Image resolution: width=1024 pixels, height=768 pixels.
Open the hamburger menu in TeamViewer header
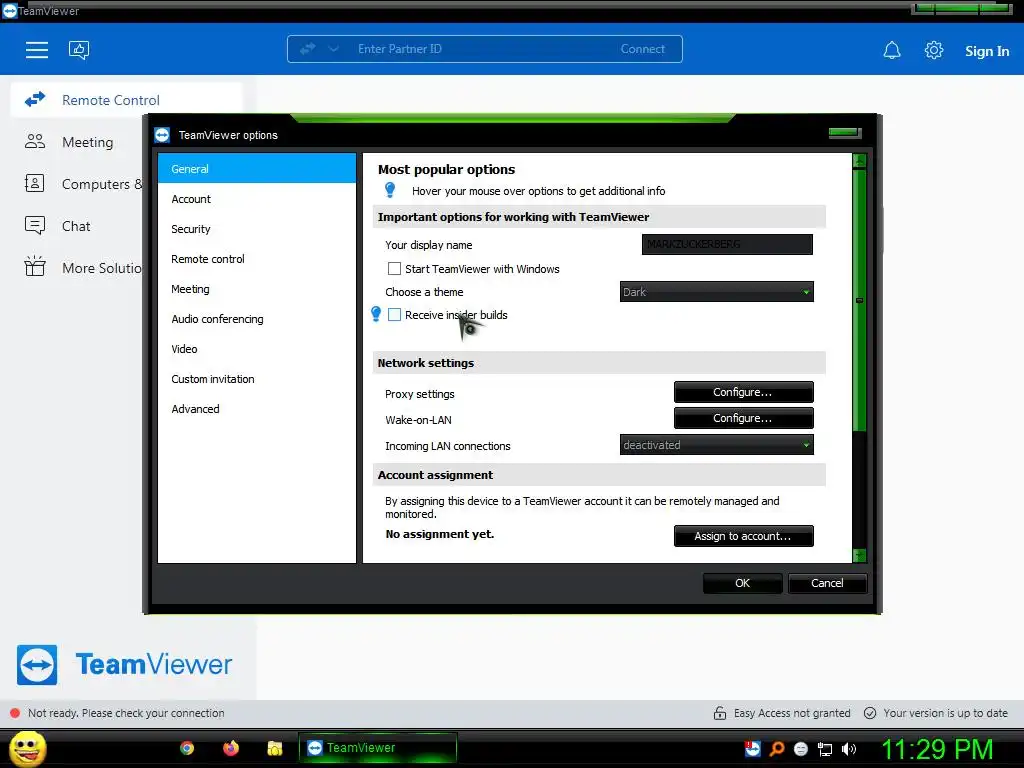click(37, 50)
